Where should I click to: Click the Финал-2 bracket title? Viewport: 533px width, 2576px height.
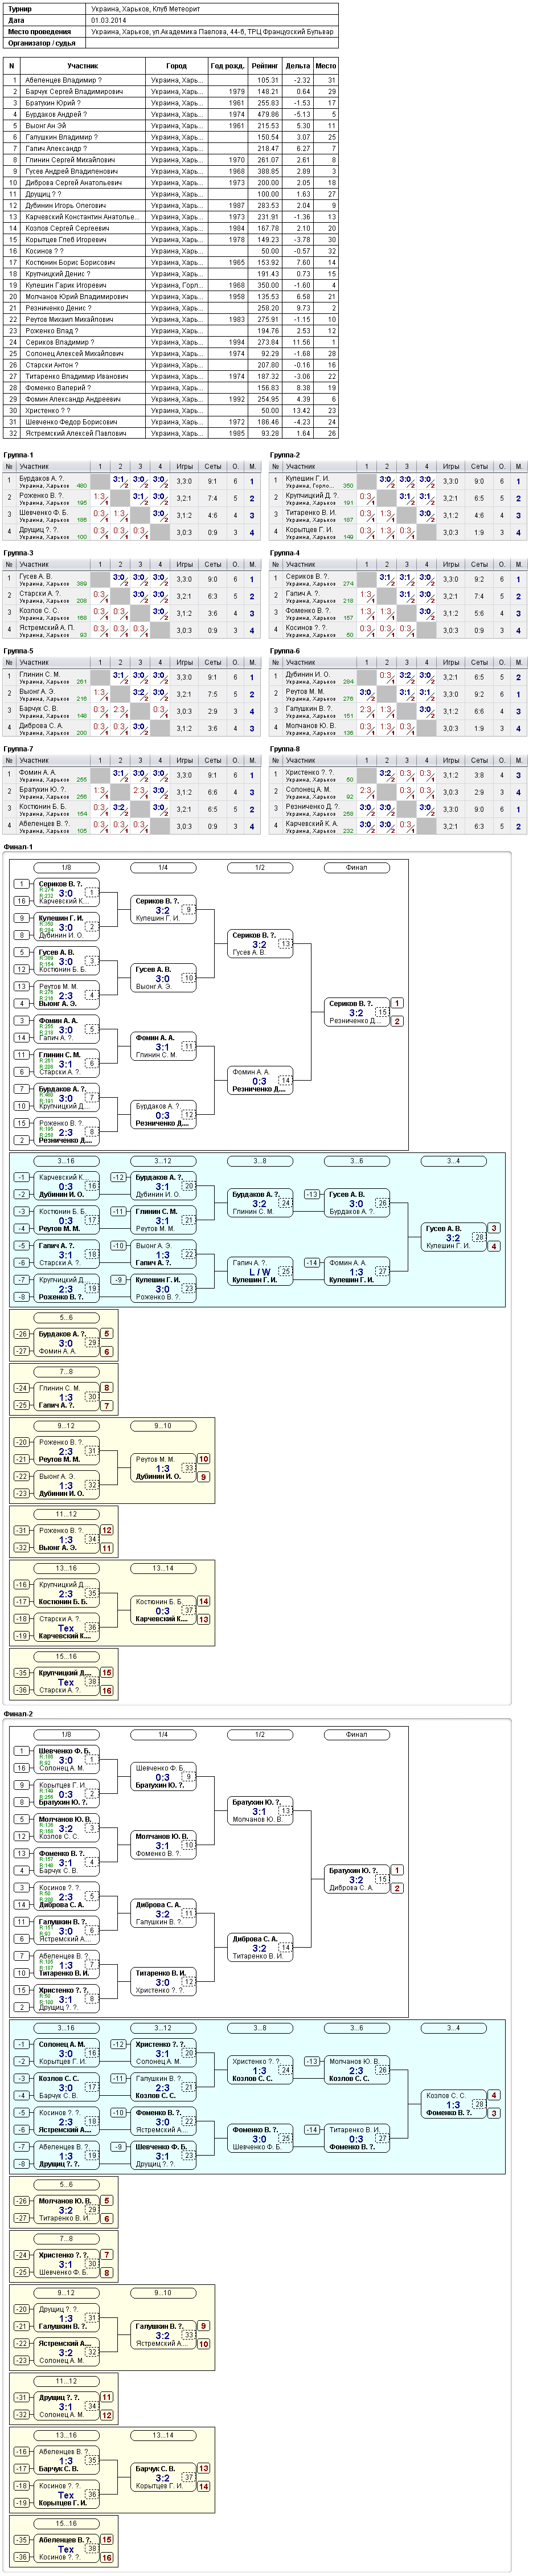click(18, 1714)
